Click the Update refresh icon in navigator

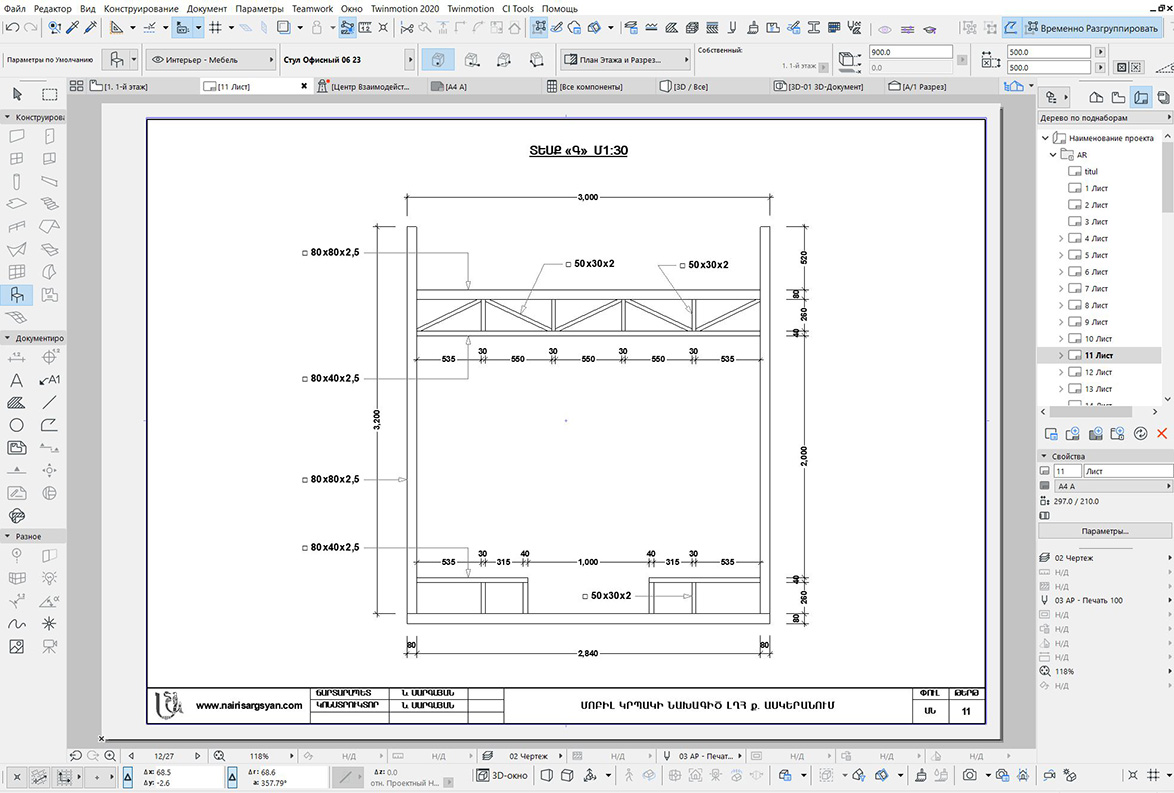pos(1140,434)
